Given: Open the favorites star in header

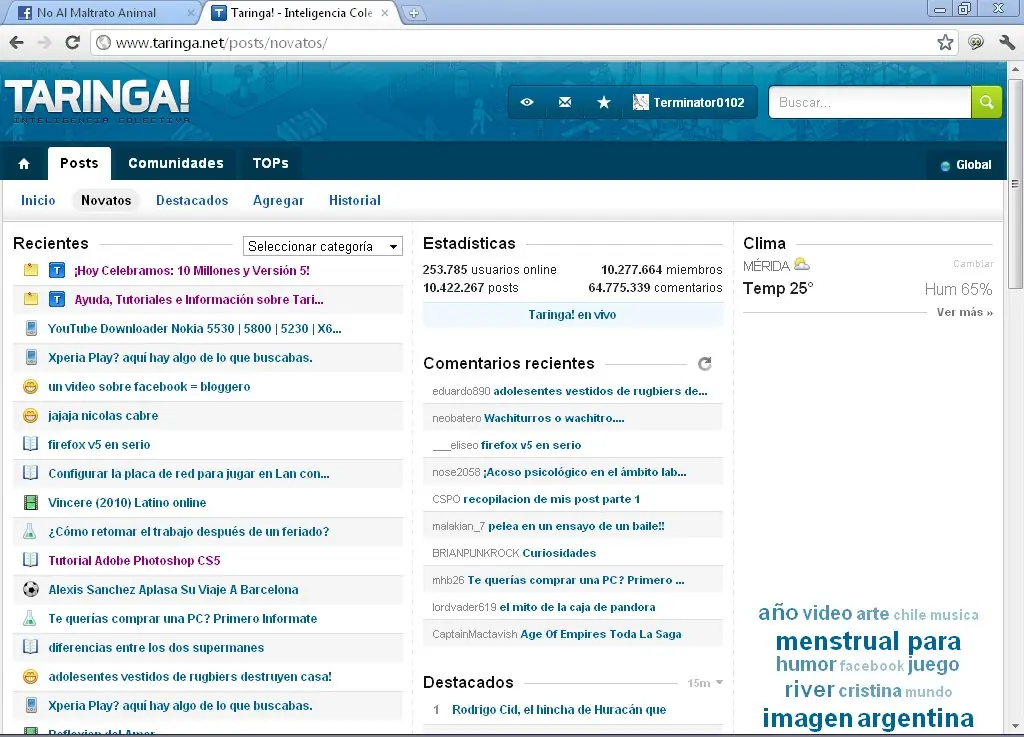Looking at the screenshot, I should point(604,102).
